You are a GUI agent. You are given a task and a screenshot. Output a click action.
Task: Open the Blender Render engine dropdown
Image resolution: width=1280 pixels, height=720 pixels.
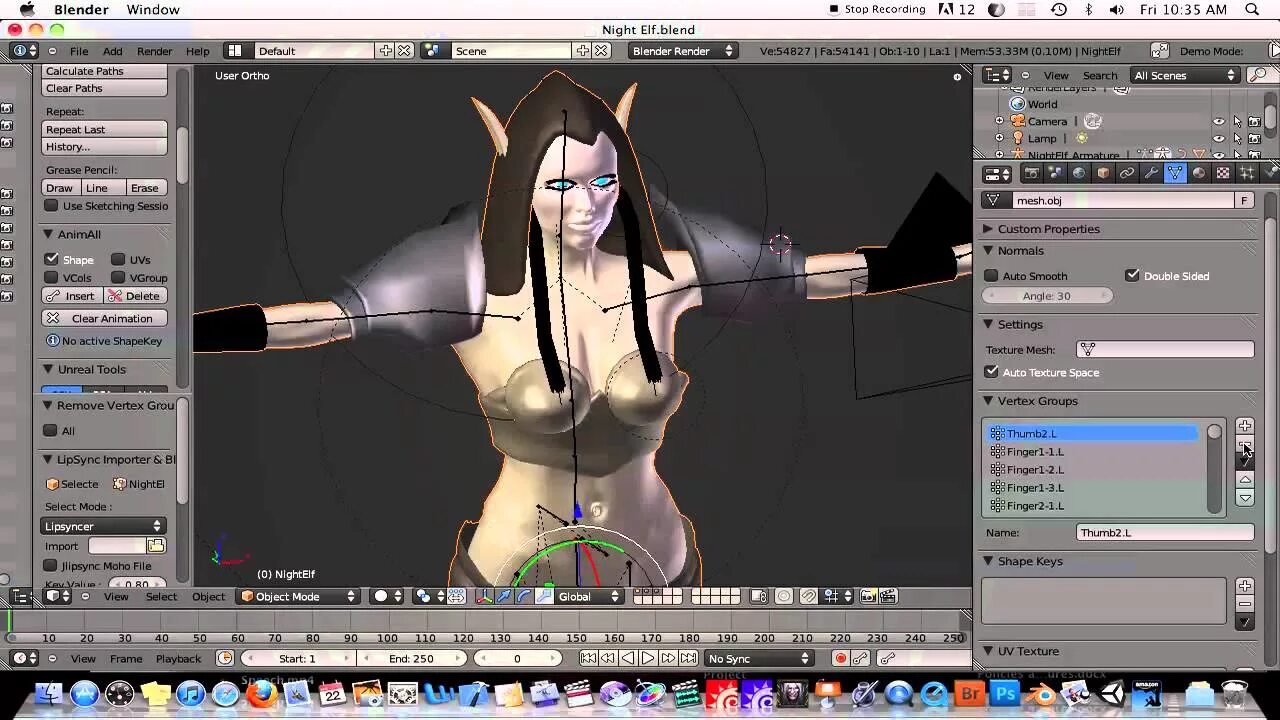(683, 51)
